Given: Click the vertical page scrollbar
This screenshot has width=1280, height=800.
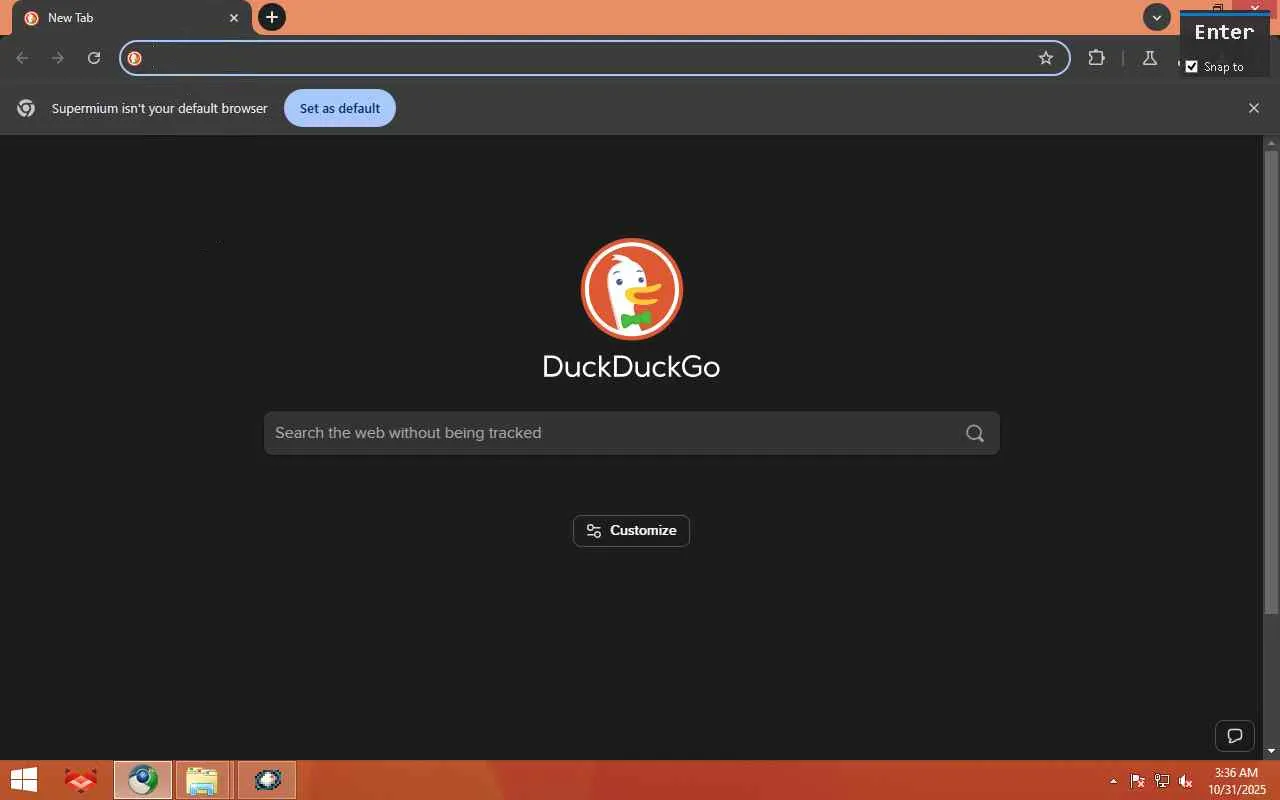Looking at the screenshot, I should click(x=1271, y=382).
